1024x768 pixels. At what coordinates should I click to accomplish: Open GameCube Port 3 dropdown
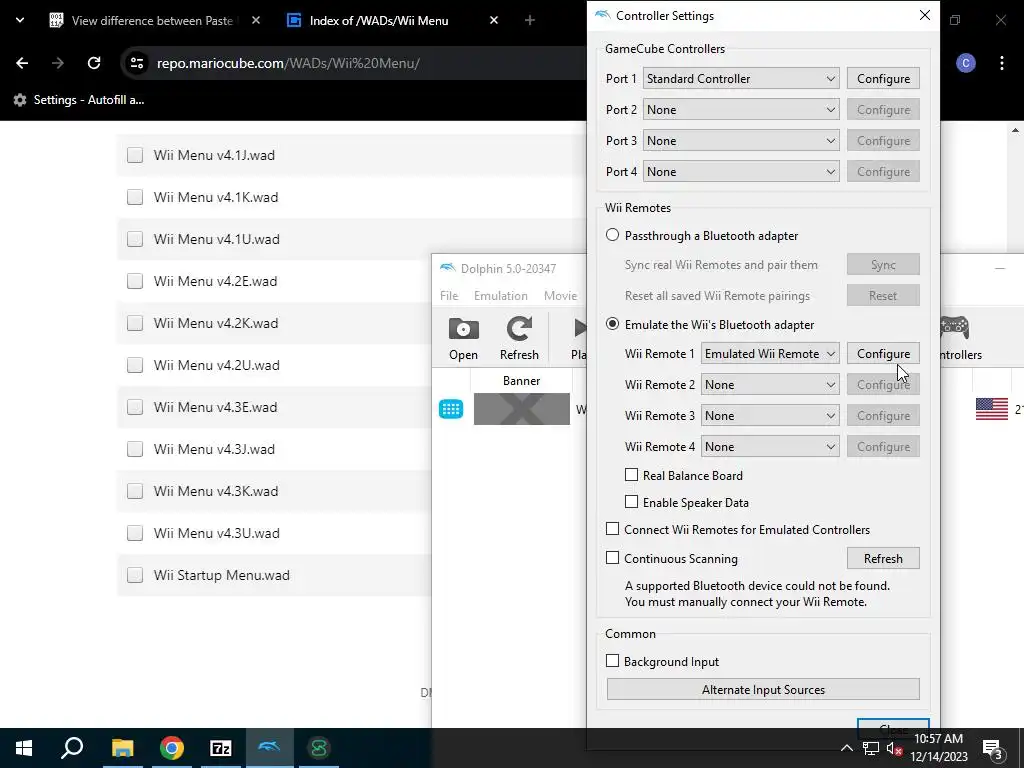tap(741, 140)
